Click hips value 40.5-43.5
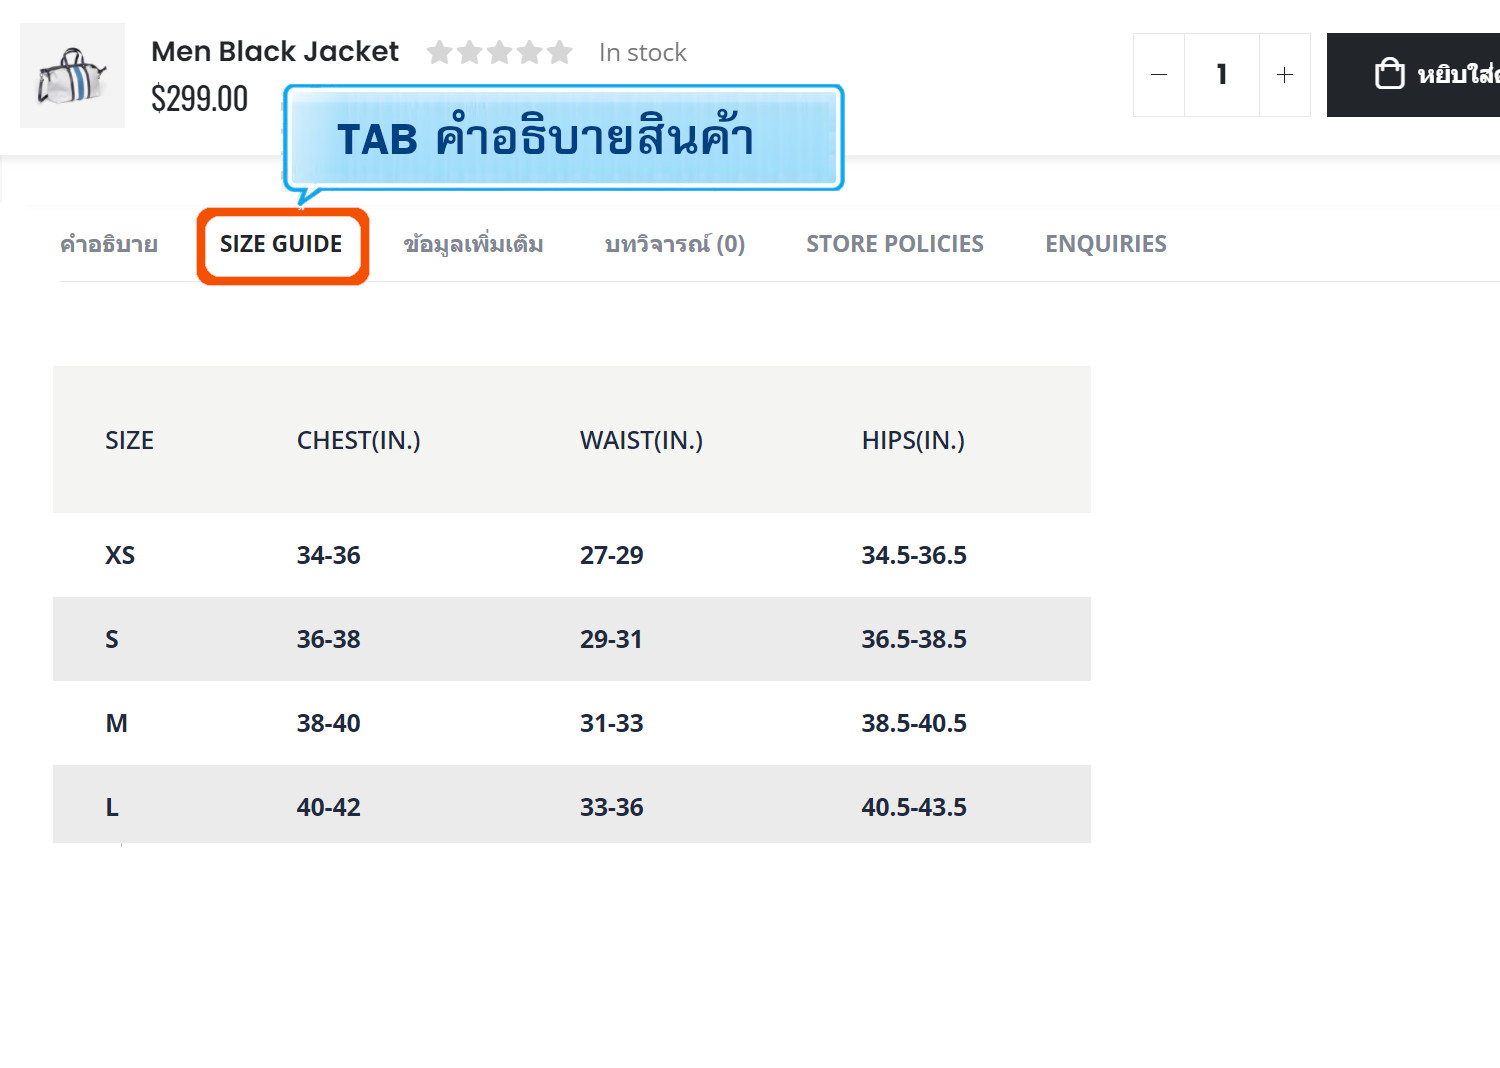1500x1068 pixels. (914, 807)
